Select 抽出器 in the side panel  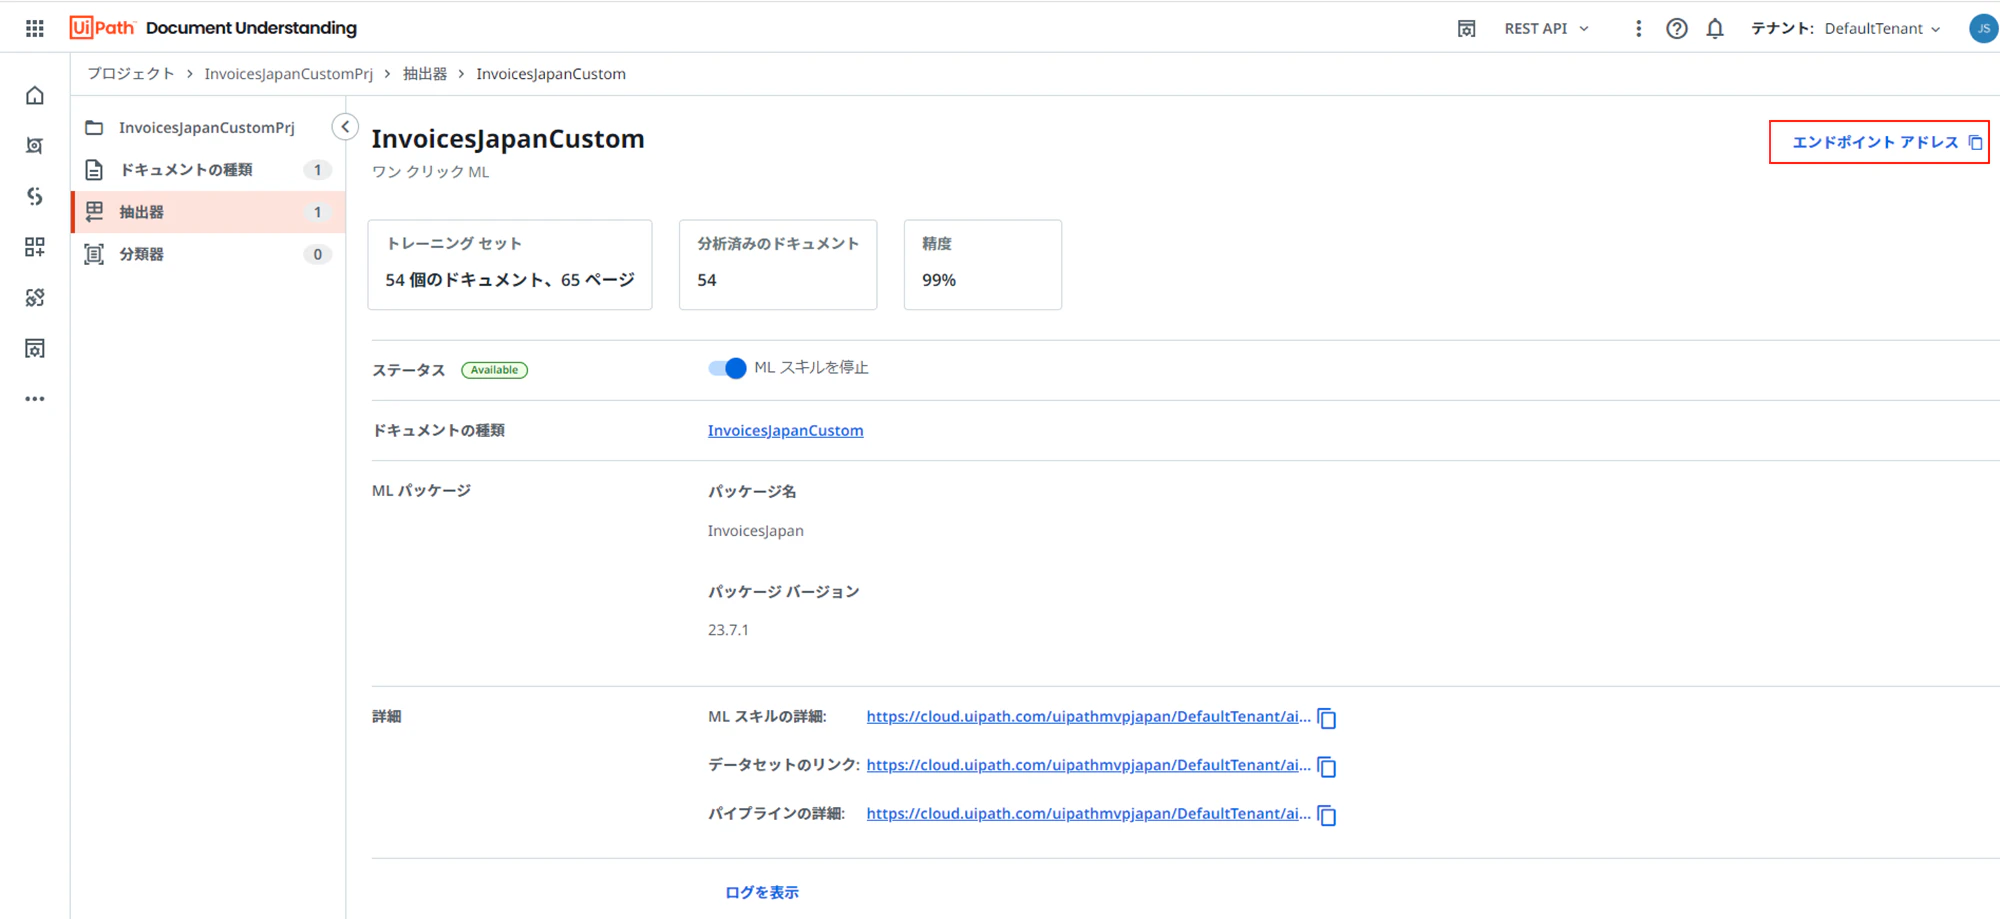tap(208, 212)
